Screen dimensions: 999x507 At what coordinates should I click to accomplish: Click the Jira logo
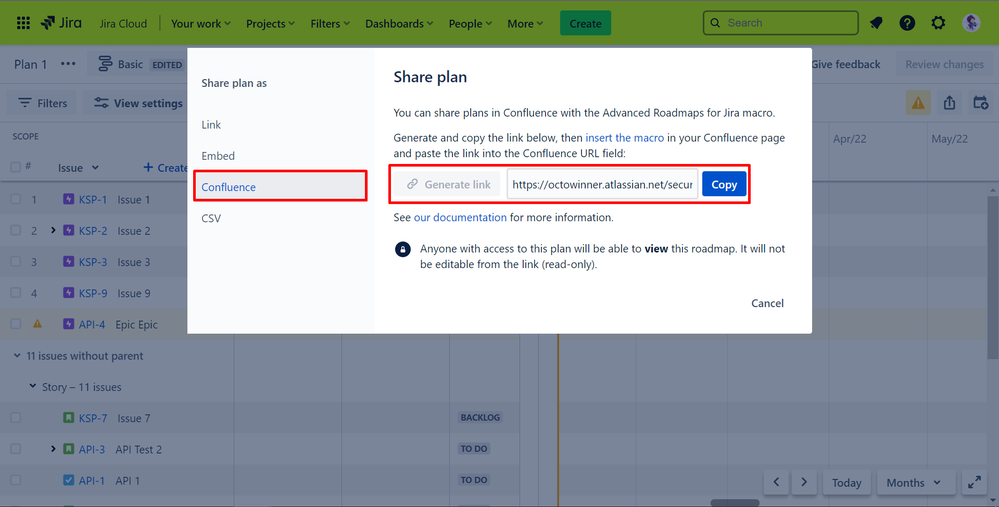pos(61,23)
